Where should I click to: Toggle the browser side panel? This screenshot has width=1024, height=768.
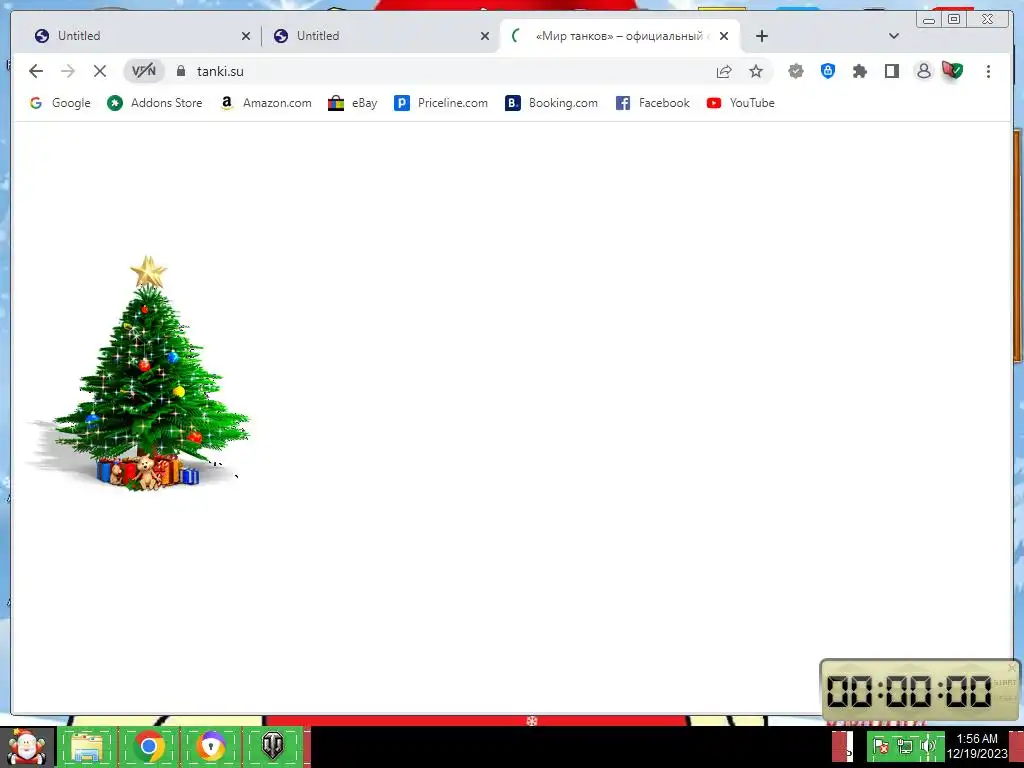coord(891,71)
